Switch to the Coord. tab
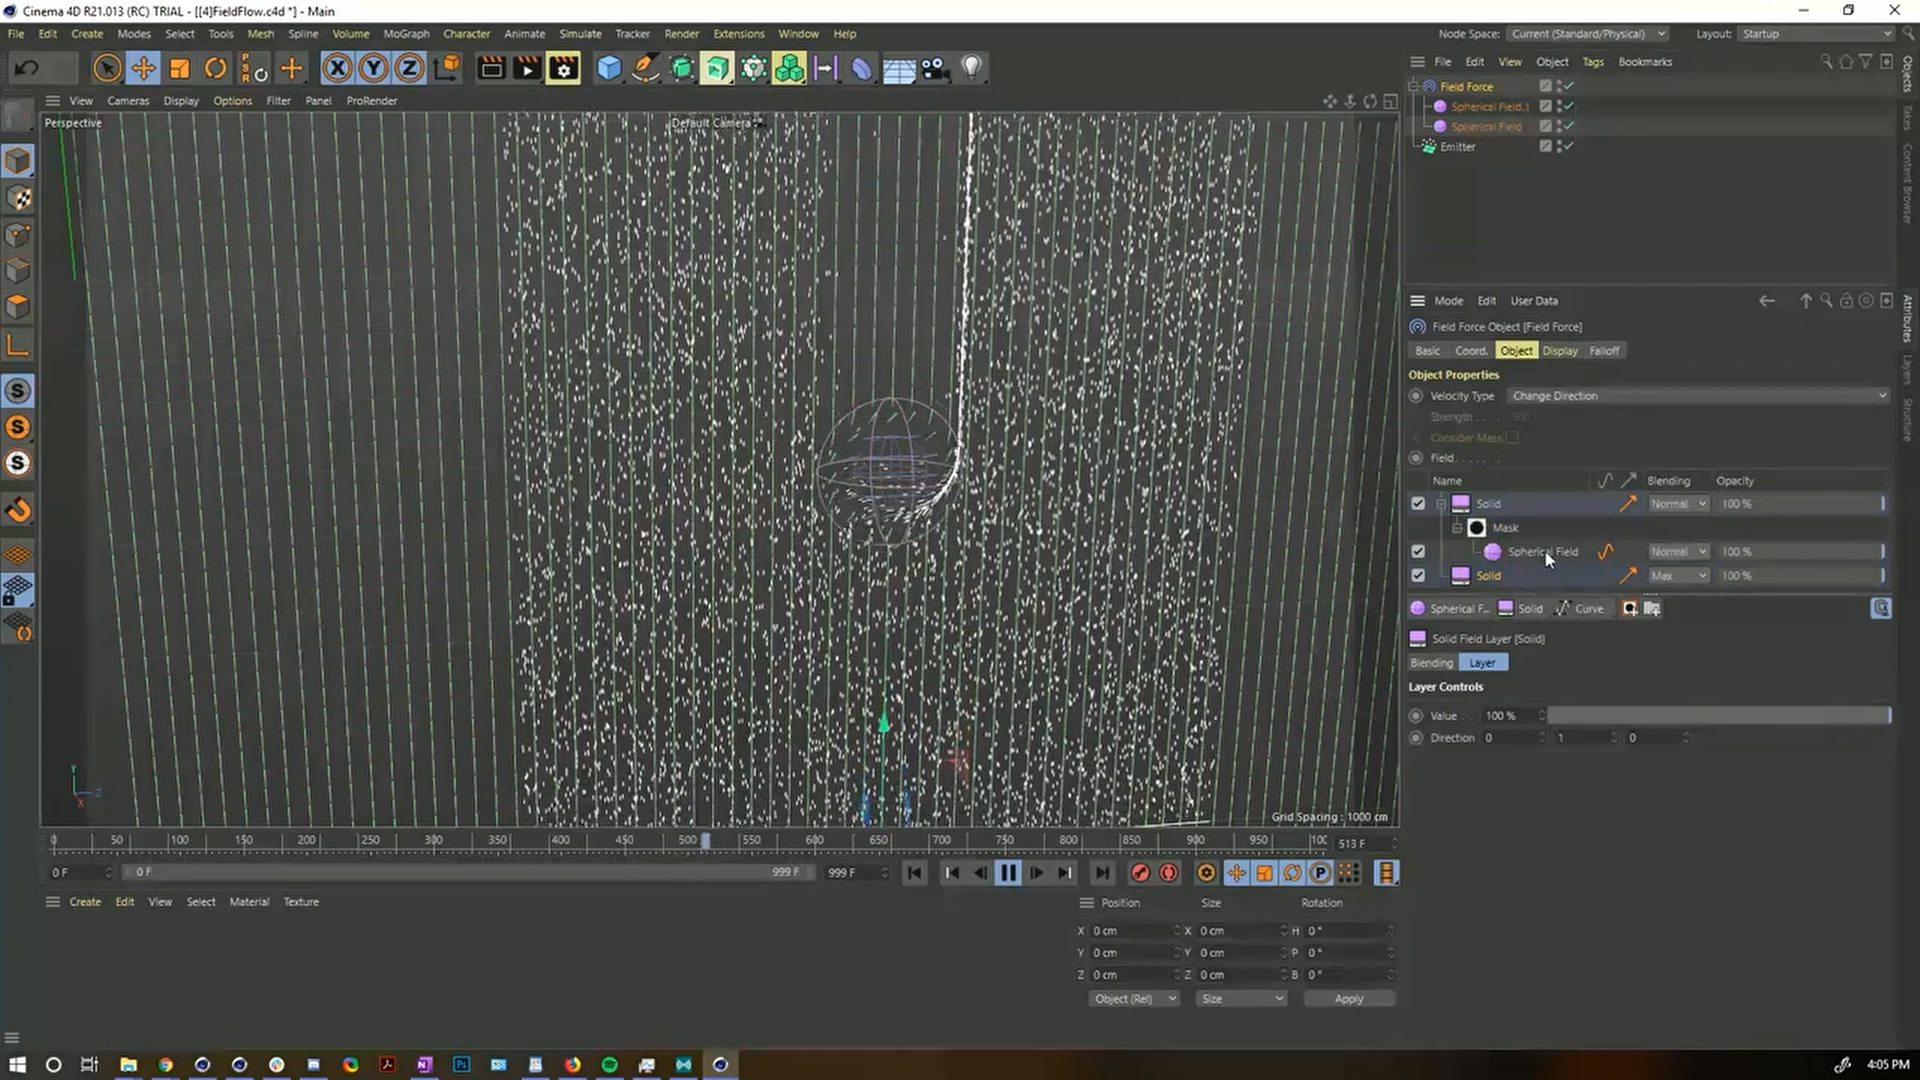This screenshot has width=1920, height=1080. point(1471,351)
